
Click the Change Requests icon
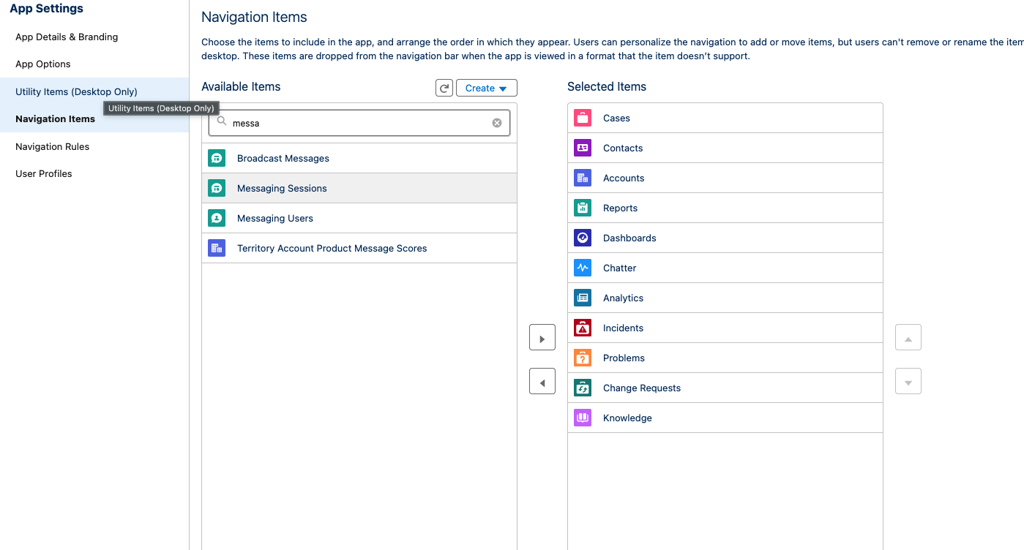pos(583,388)
